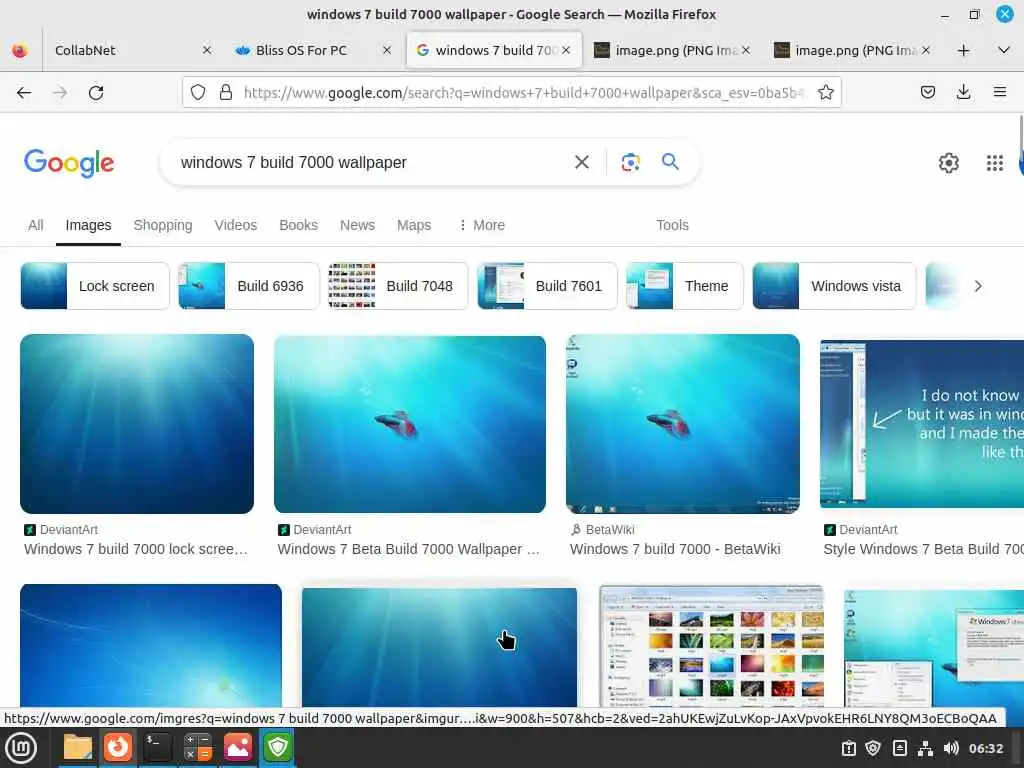Close the CollabNet tab

coord(206,50)
